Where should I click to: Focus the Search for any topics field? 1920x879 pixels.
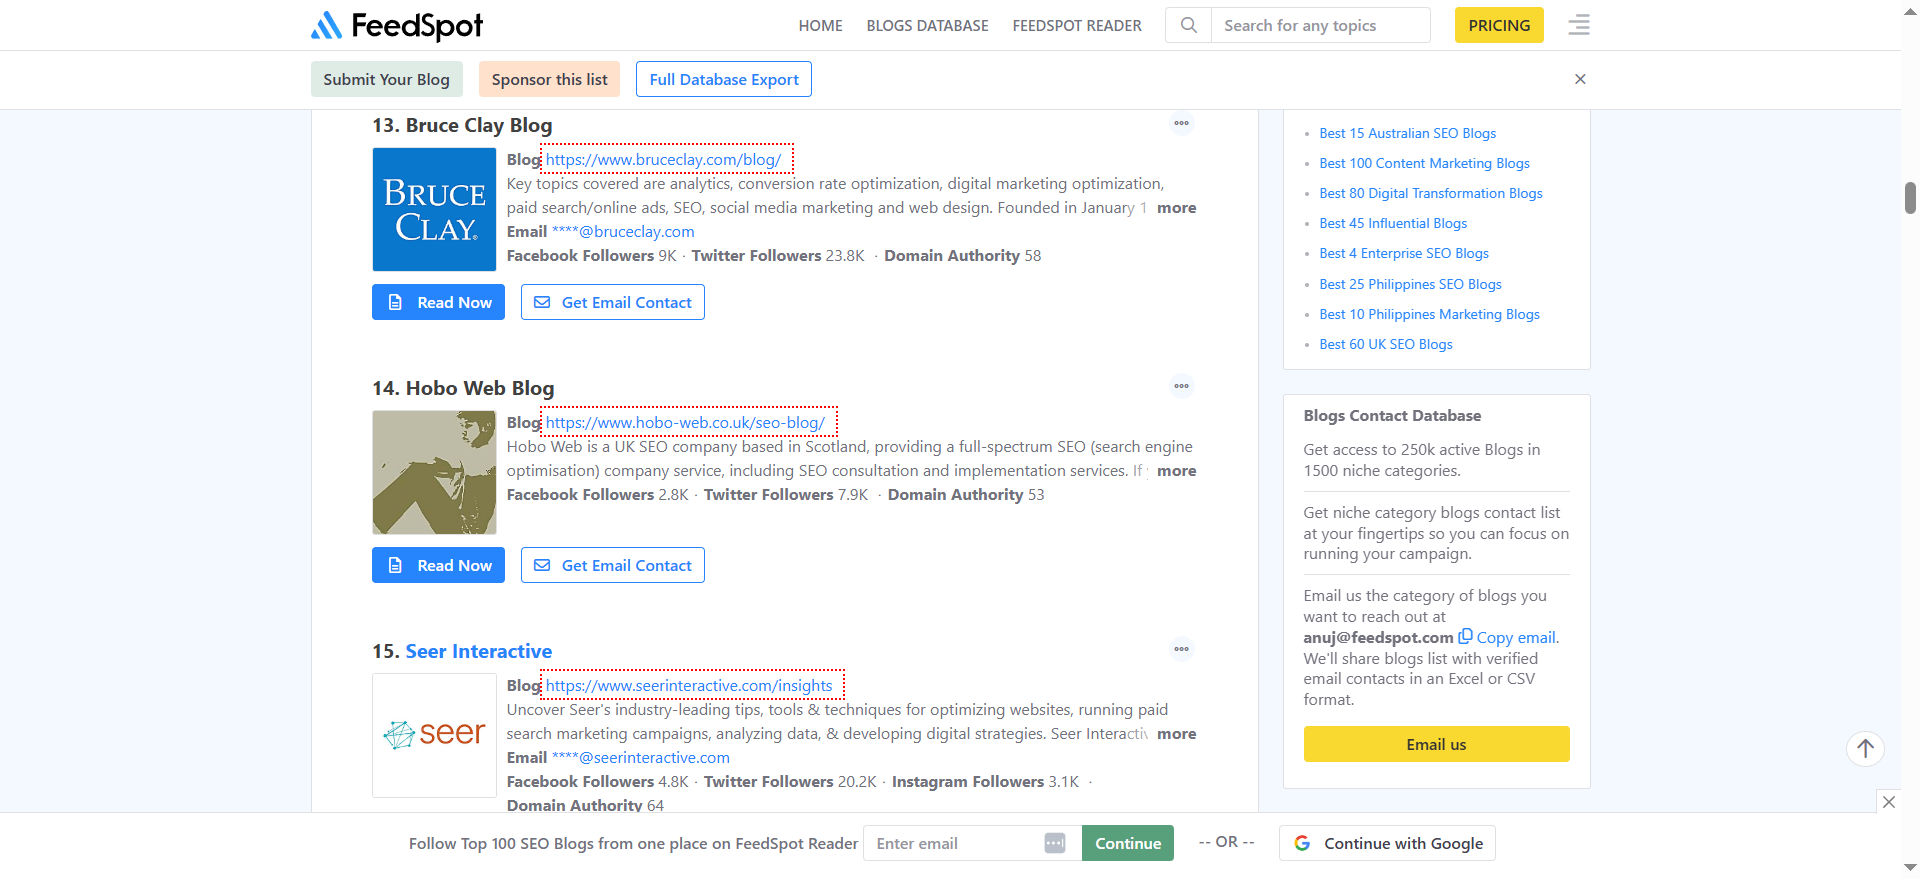click(x=1320, y=25)
